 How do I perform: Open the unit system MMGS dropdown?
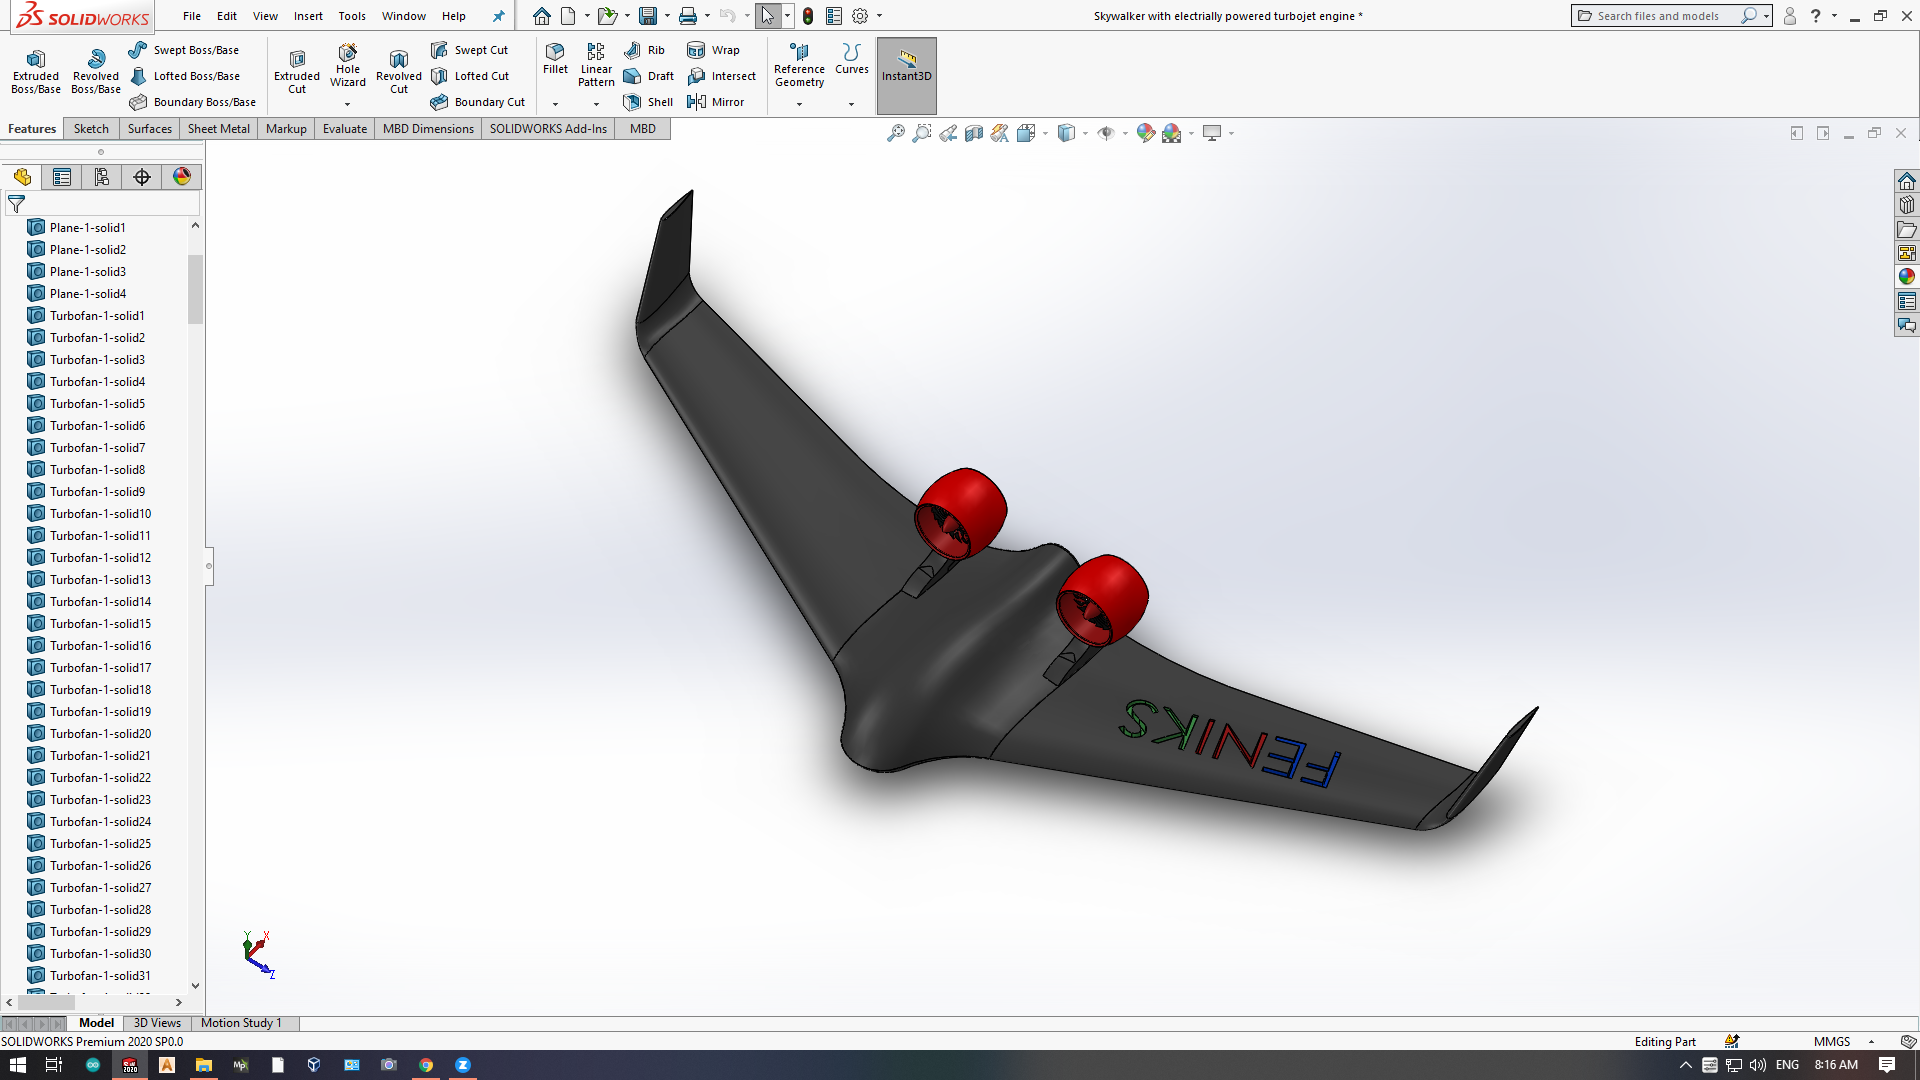point(1844,1041)
